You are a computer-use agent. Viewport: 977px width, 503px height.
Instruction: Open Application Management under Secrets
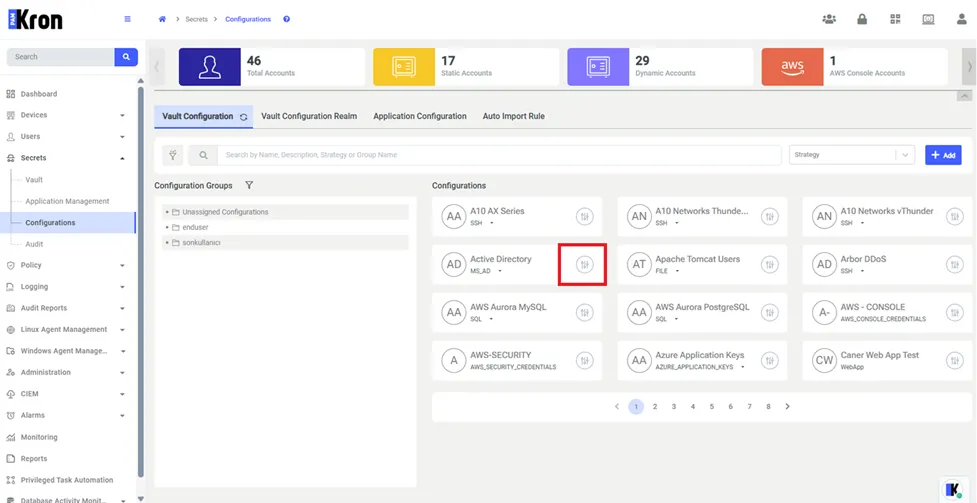tap(67, 201)
